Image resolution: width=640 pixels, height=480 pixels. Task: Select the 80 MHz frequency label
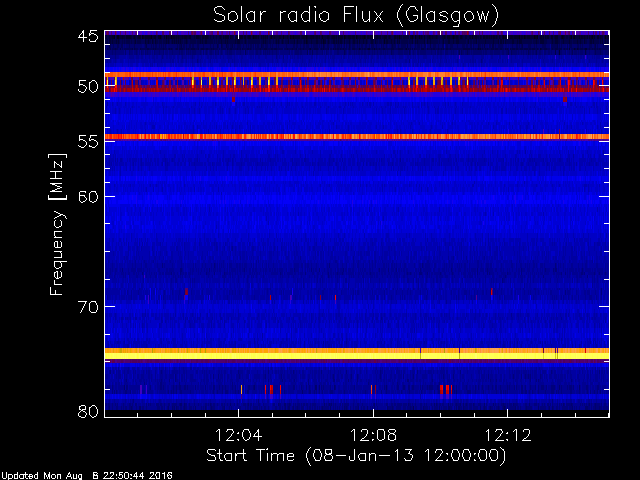click(x=88, y=411)
